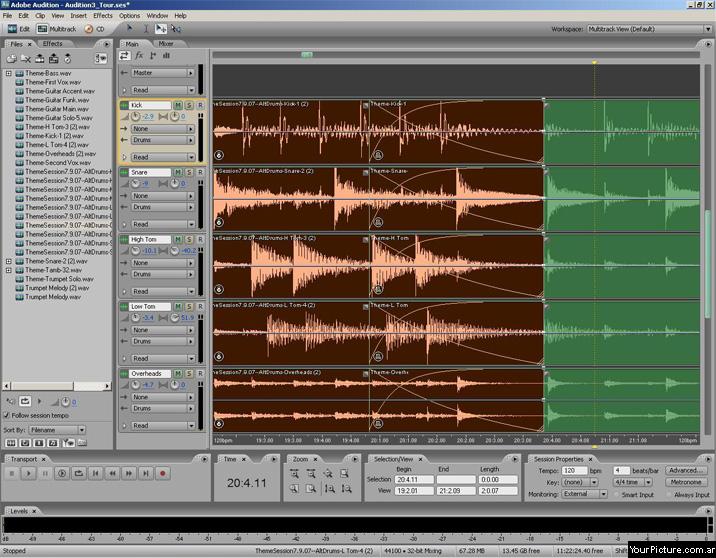Show Input/Output track controls icon
Image resolution: width=716 pixels, height=558 pixels.
[124, 56]
